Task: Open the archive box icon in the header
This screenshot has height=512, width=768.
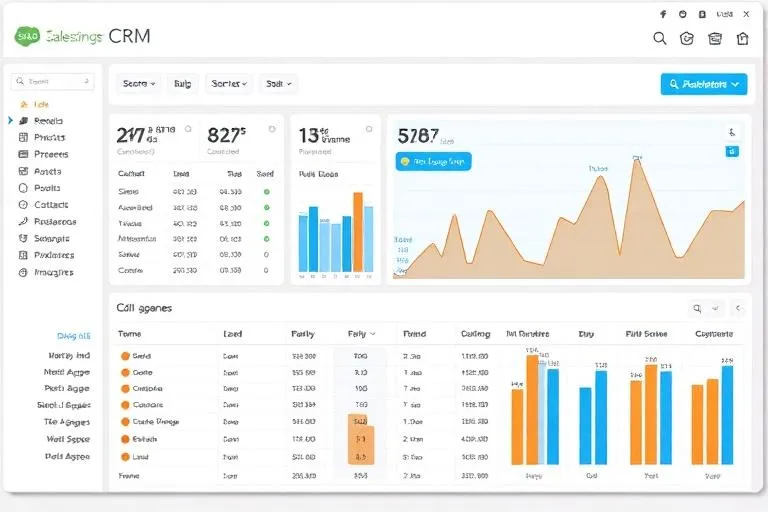Action: click(x=715, y=38)
